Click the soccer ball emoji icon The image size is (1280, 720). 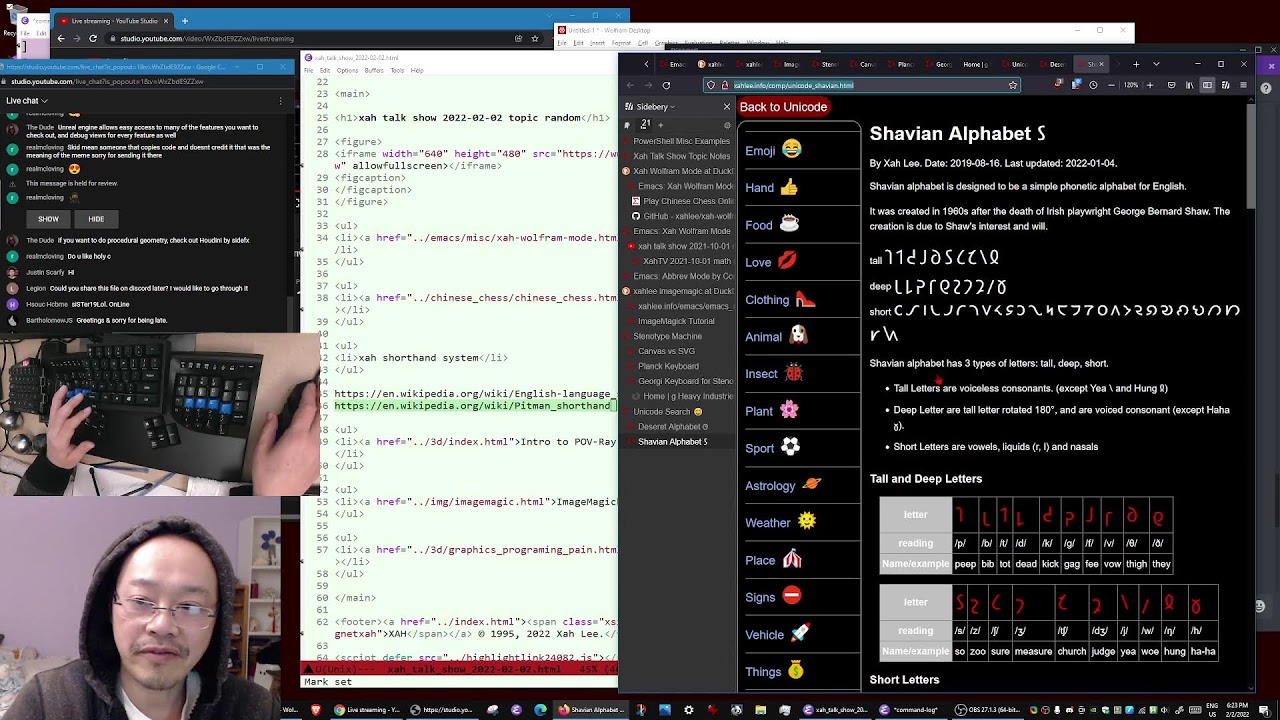point(790,448)
